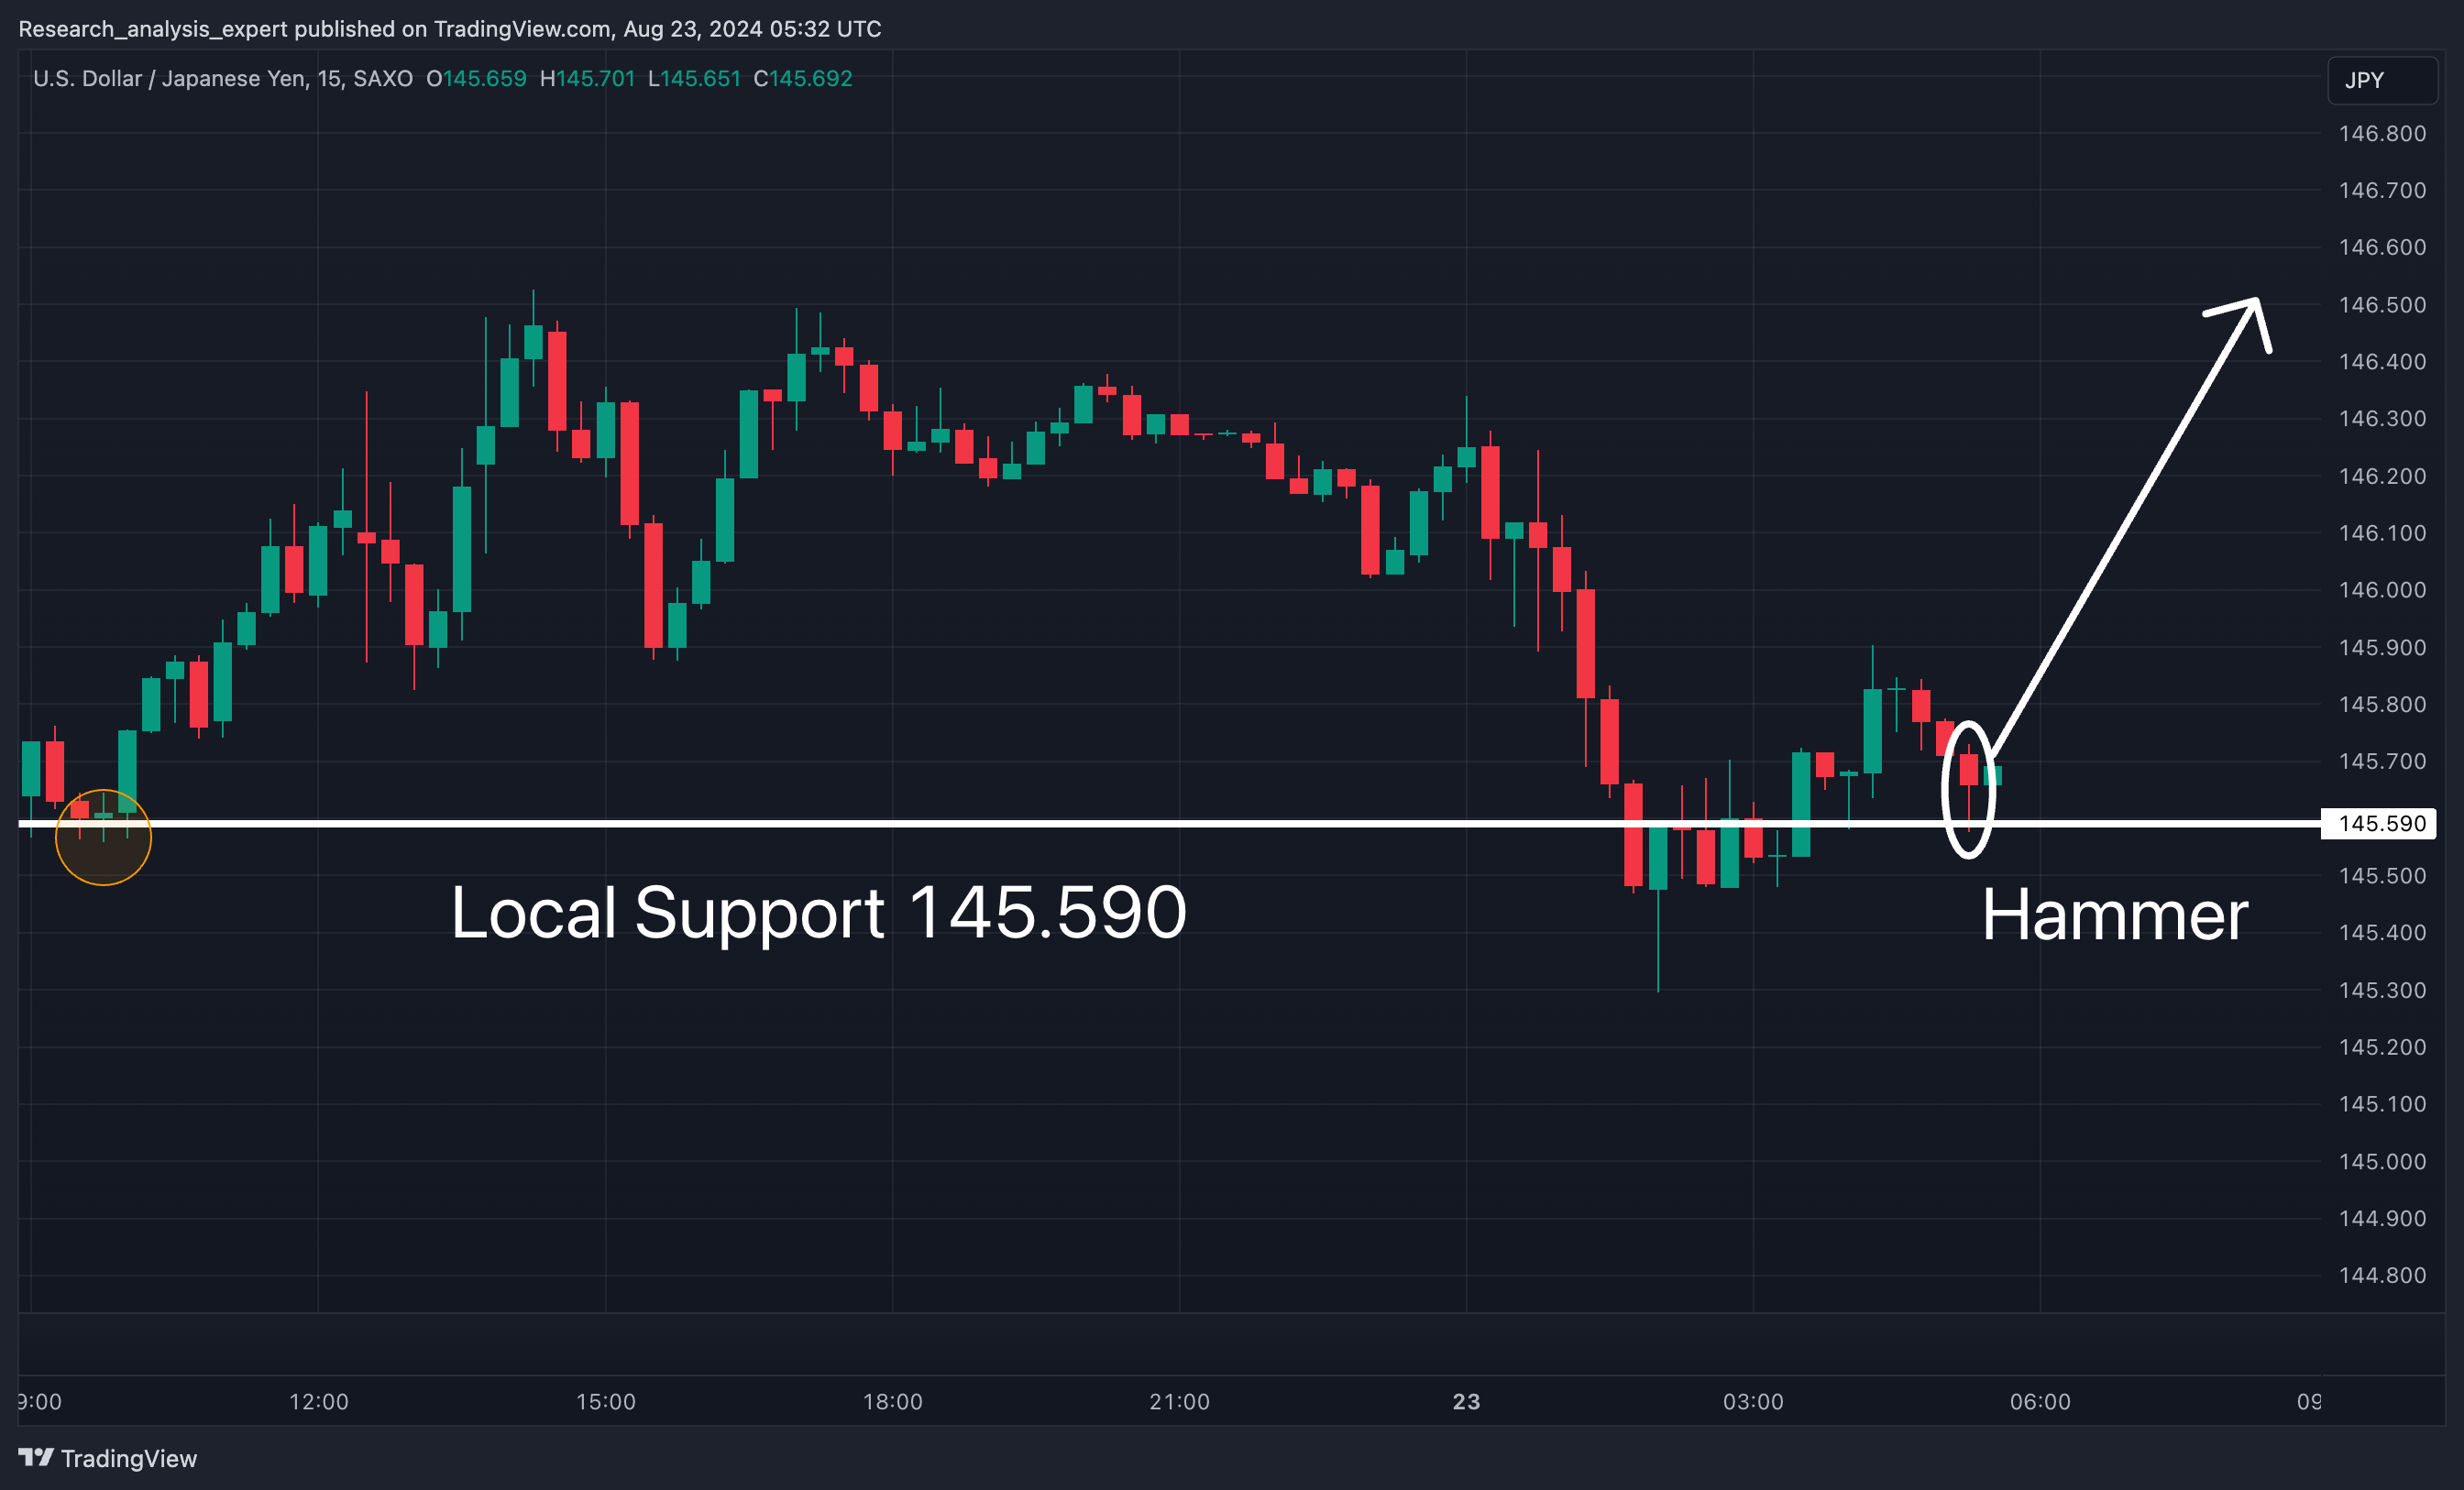Click the close value C145.692

tap(803, 78)
